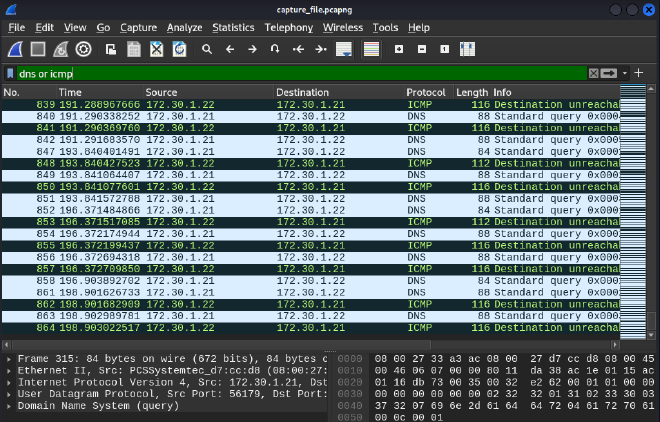The height and width of the screenshot is (422, 660).
Task: Click the display filter input field
Action: point(301,73)
